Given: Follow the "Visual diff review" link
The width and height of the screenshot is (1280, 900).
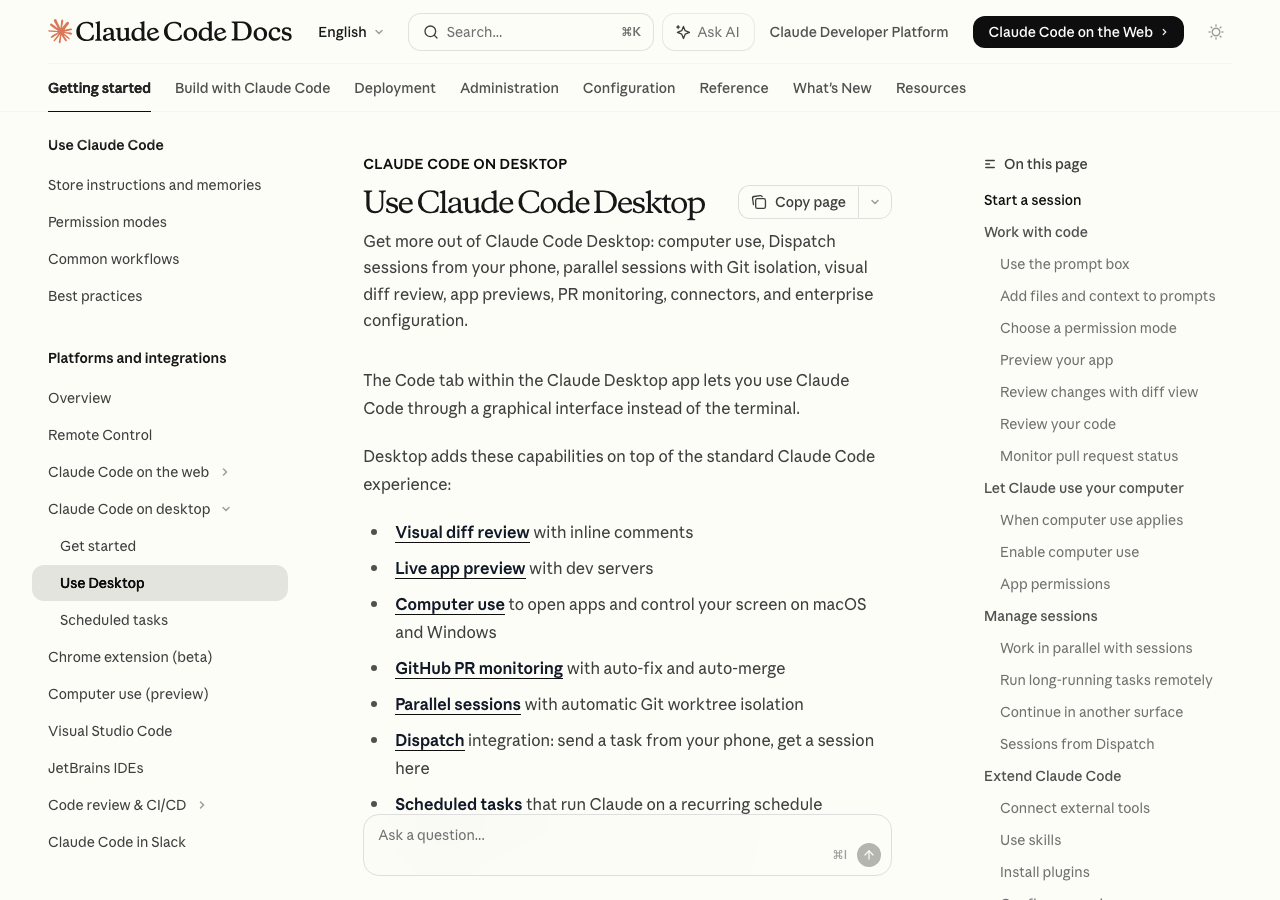Looking at the screenshot, I should click(x=462, y=532).
